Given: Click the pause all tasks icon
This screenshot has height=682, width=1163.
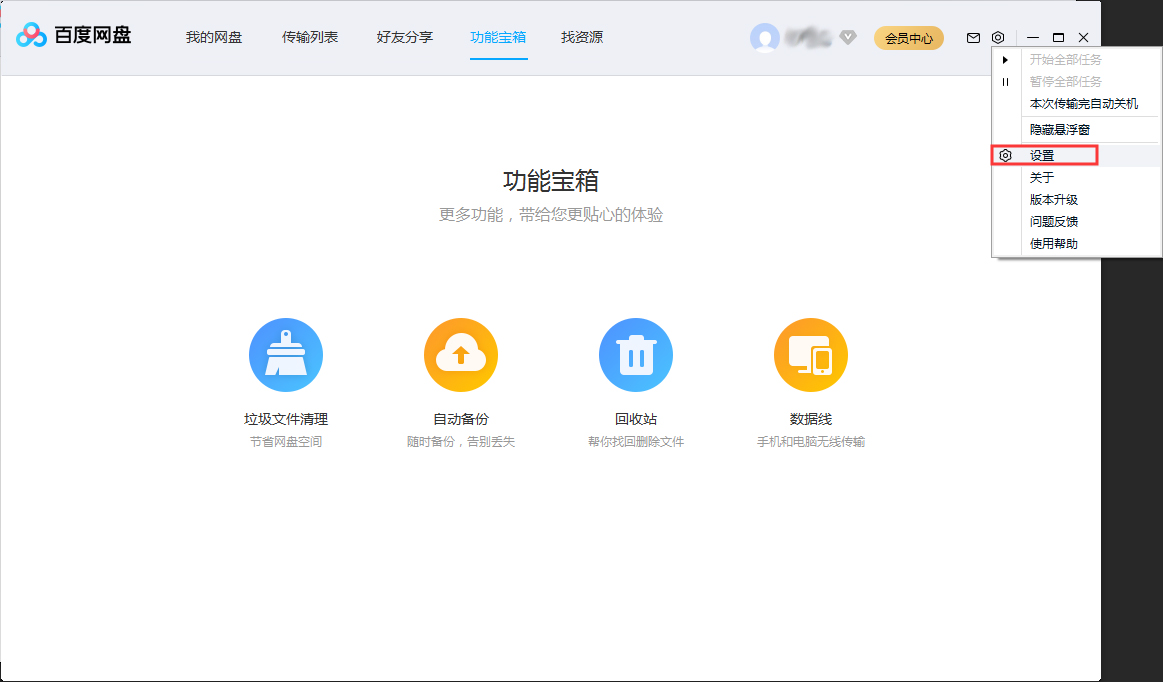Looking at the screenshot, I should tap(1005, 82).
